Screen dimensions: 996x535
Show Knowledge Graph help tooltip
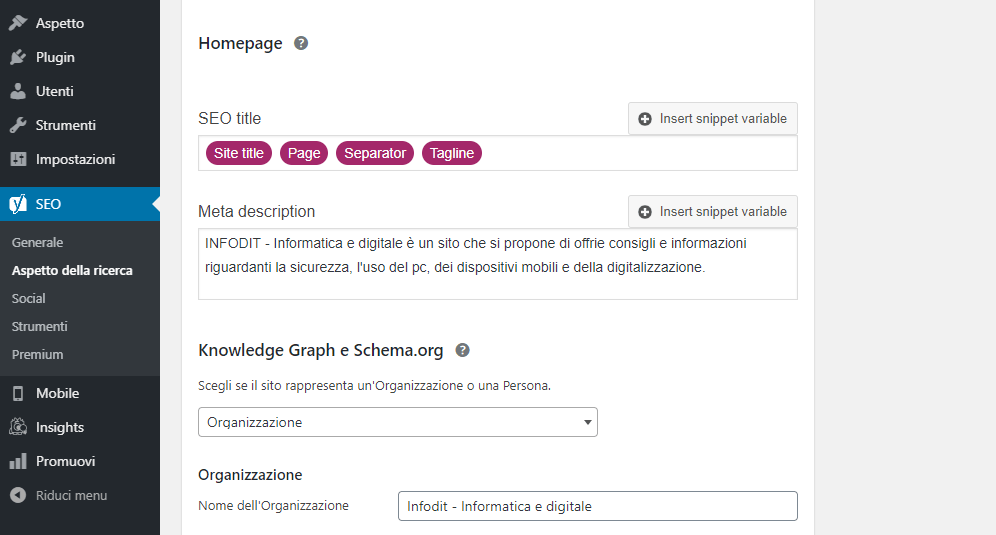click(463, 350)
